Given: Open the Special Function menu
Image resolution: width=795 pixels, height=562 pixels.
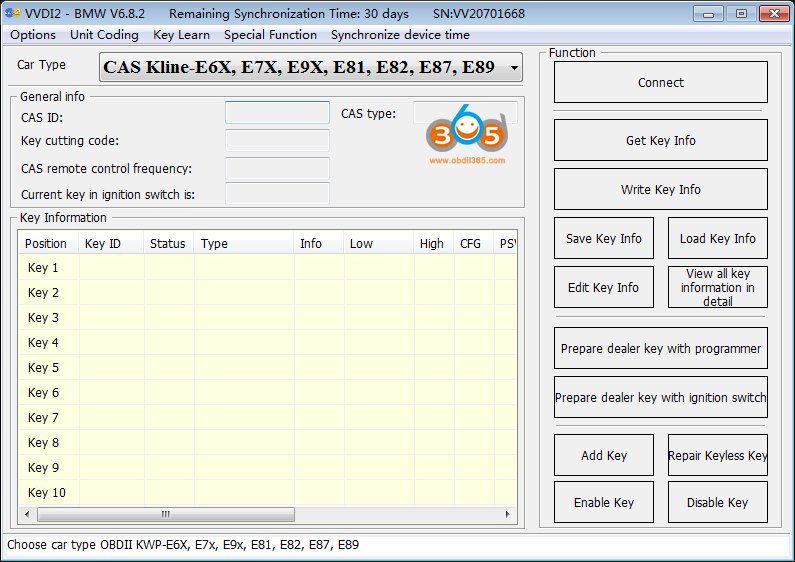Looking at the screenshot, I should tap(270, 35).
